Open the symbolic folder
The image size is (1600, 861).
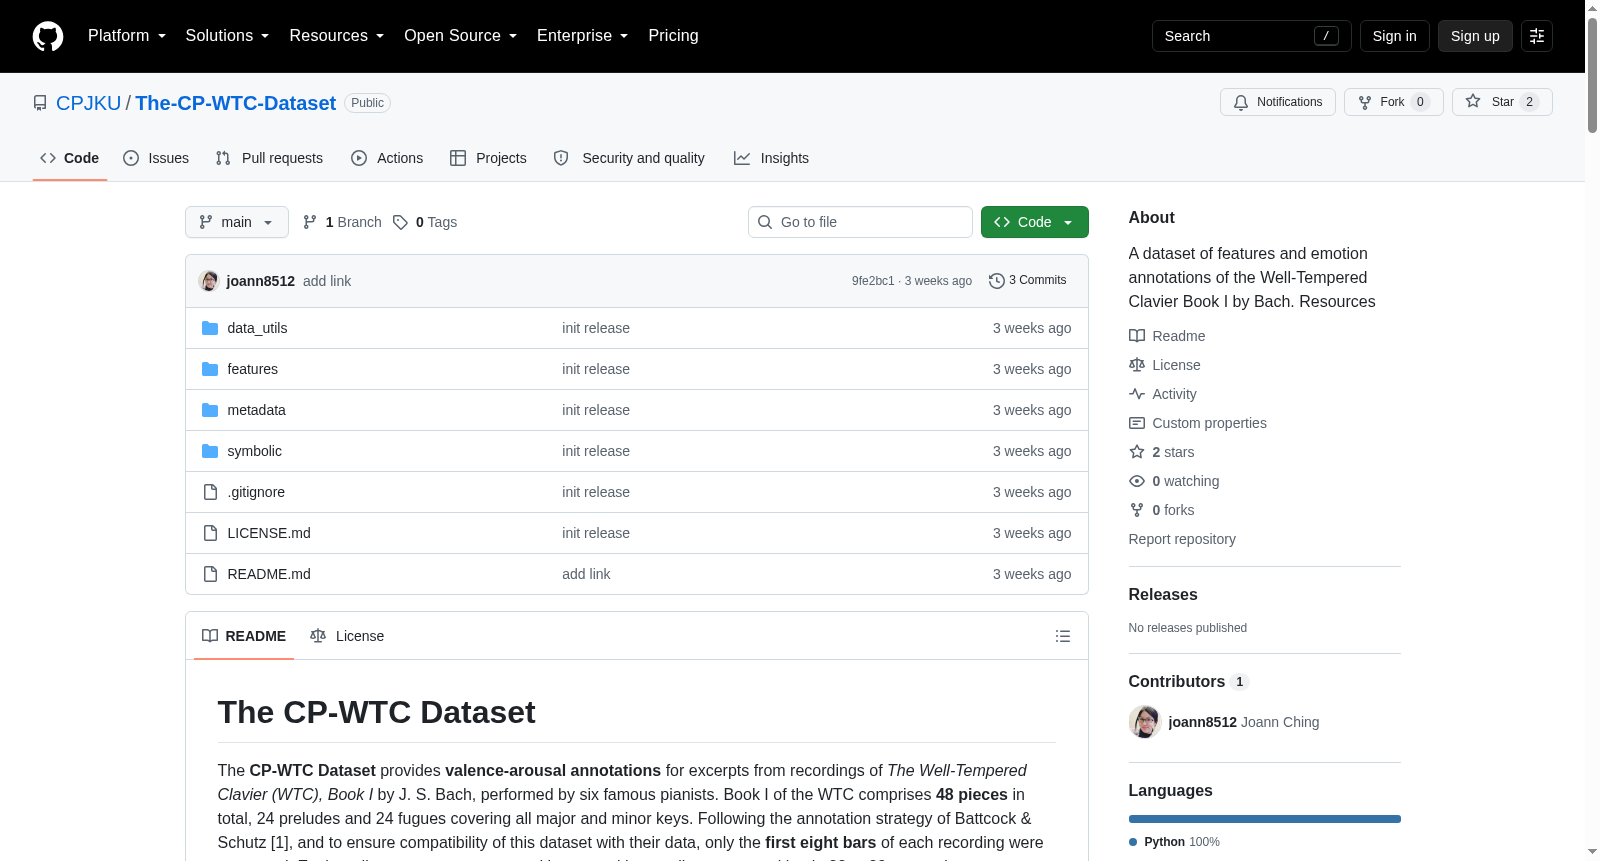[x=254, y=451]
